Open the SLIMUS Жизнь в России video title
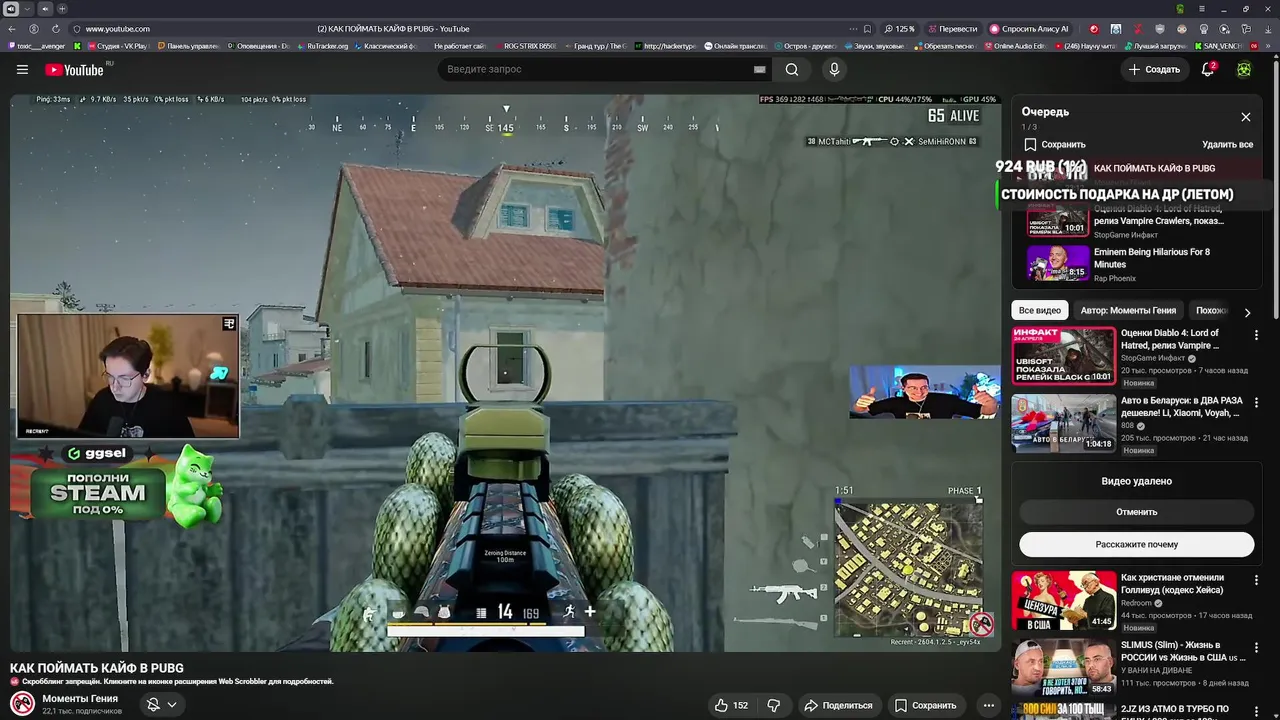 pyautogui.click(x=1183, y=651)
